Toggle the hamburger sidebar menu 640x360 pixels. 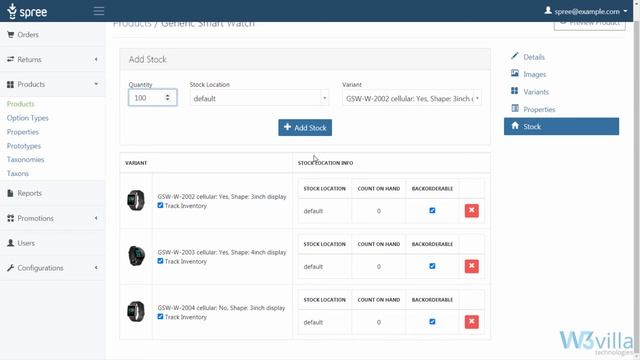[x=99, y=11]
